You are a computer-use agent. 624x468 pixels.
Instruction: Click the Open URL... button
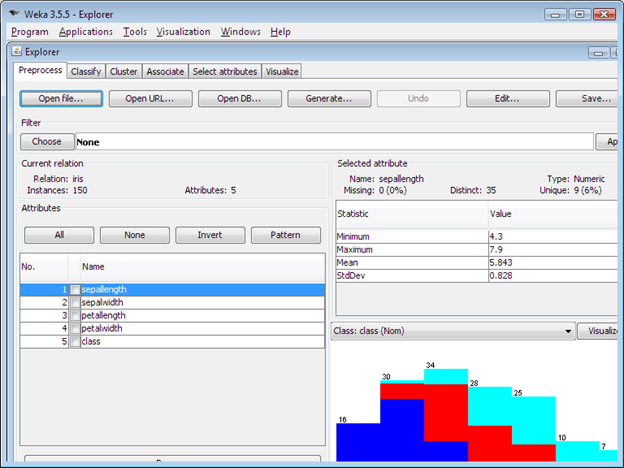[x=150, y=99]
